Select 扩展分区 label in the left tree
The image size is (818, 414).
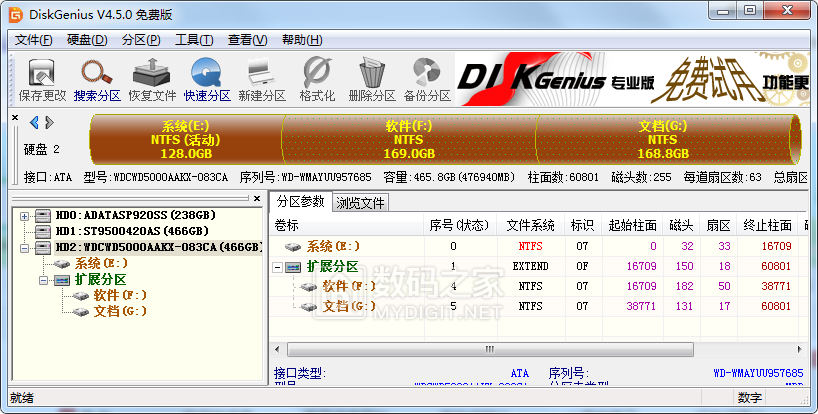(100, 279)
